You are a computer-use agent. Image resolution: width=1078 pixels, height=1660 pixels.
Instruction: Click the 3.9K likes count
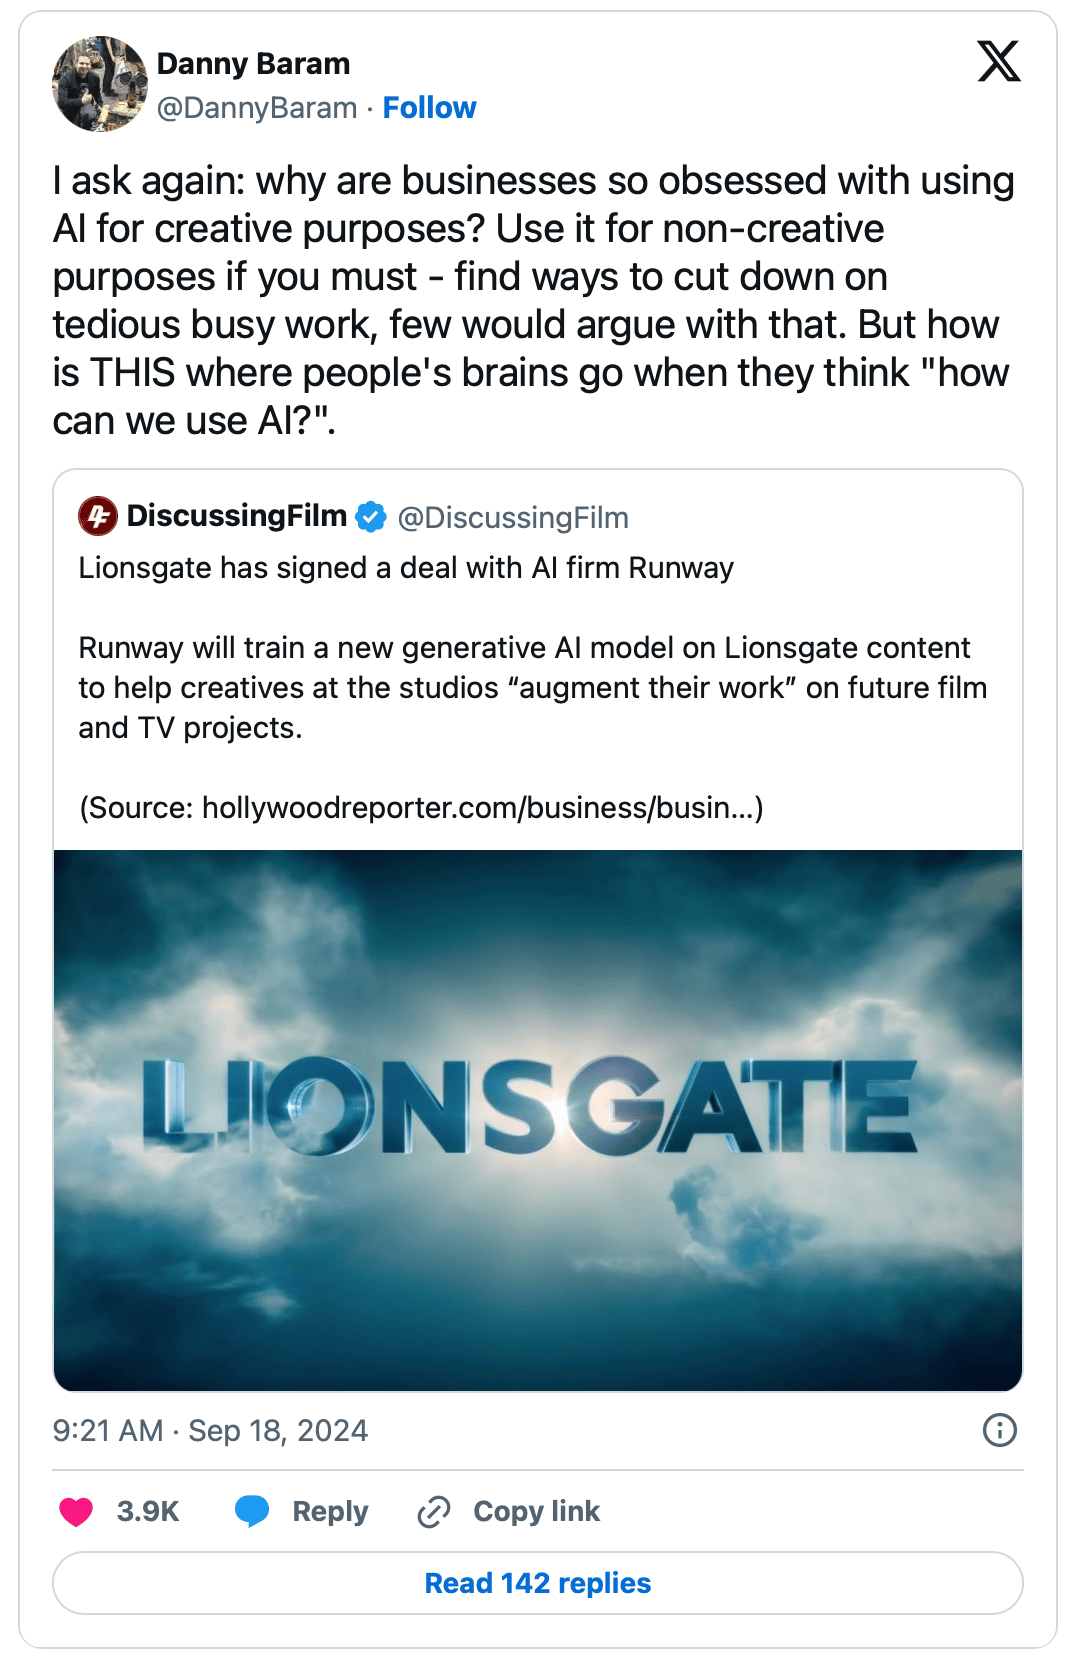click(x=148, y=1511)
